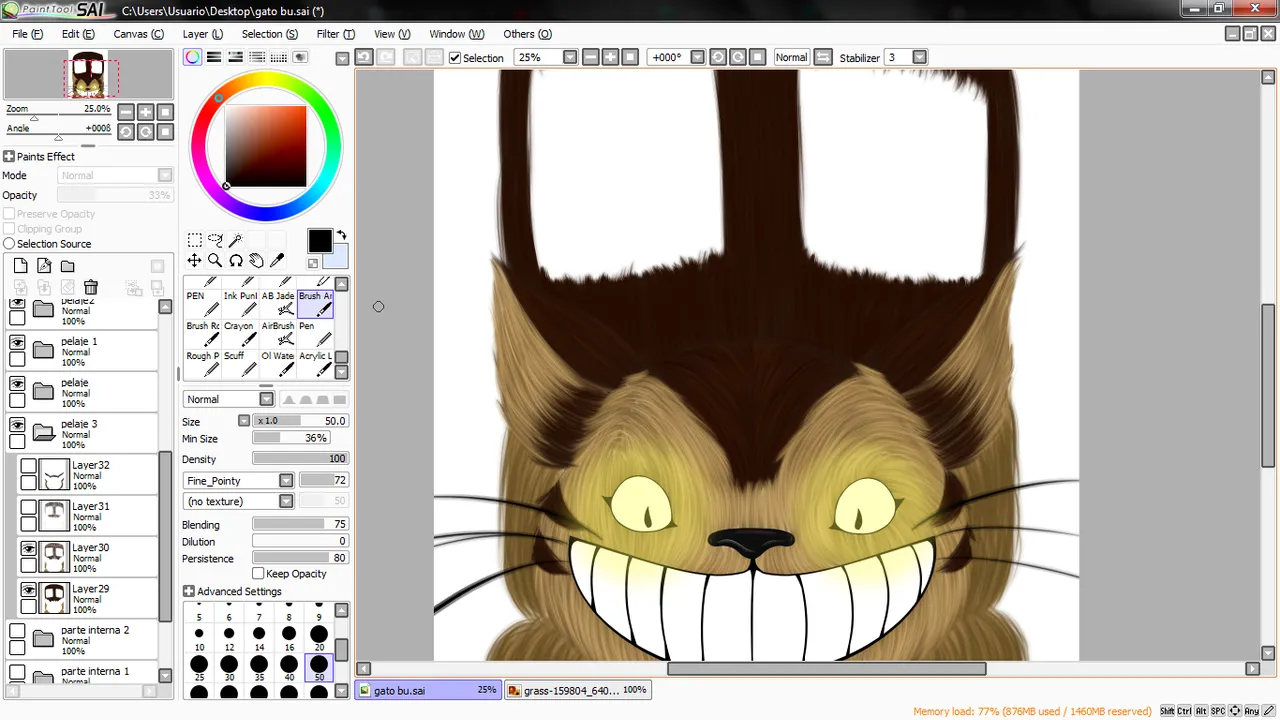Viewport: 1280px width, 720px height.
Task: Click the black foreground color swatch
Action: [319, 241]
